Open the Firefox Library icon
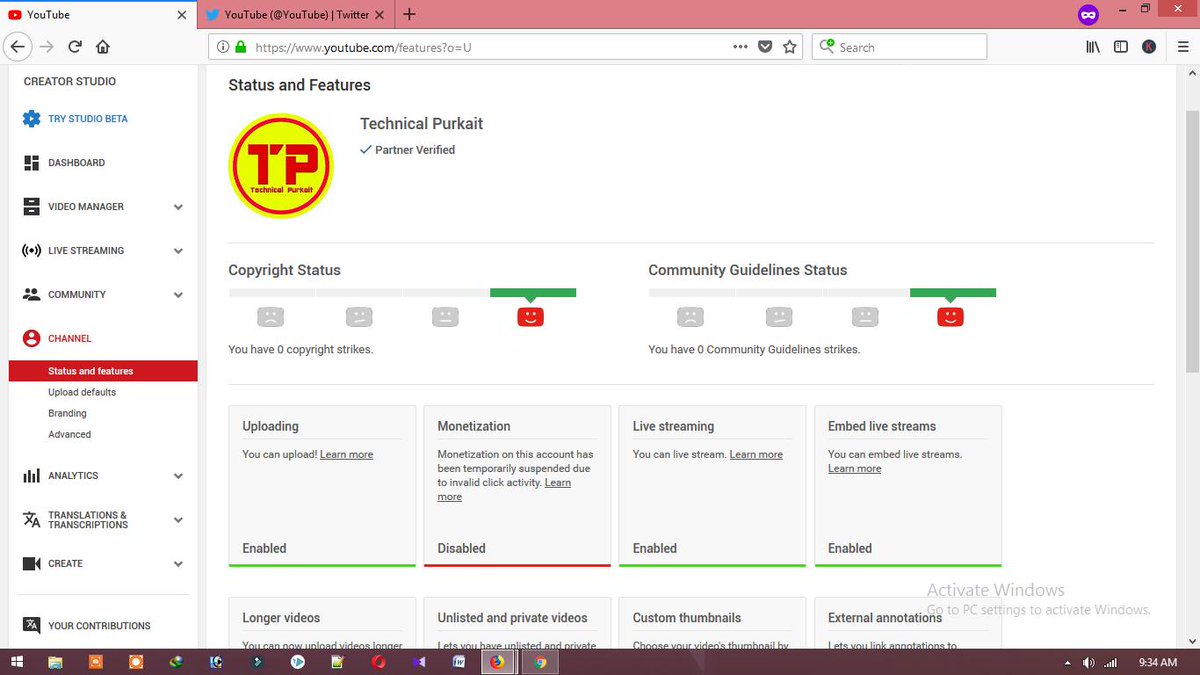Viewport: 1200px width, 675px height. (x=1093, y=47)
